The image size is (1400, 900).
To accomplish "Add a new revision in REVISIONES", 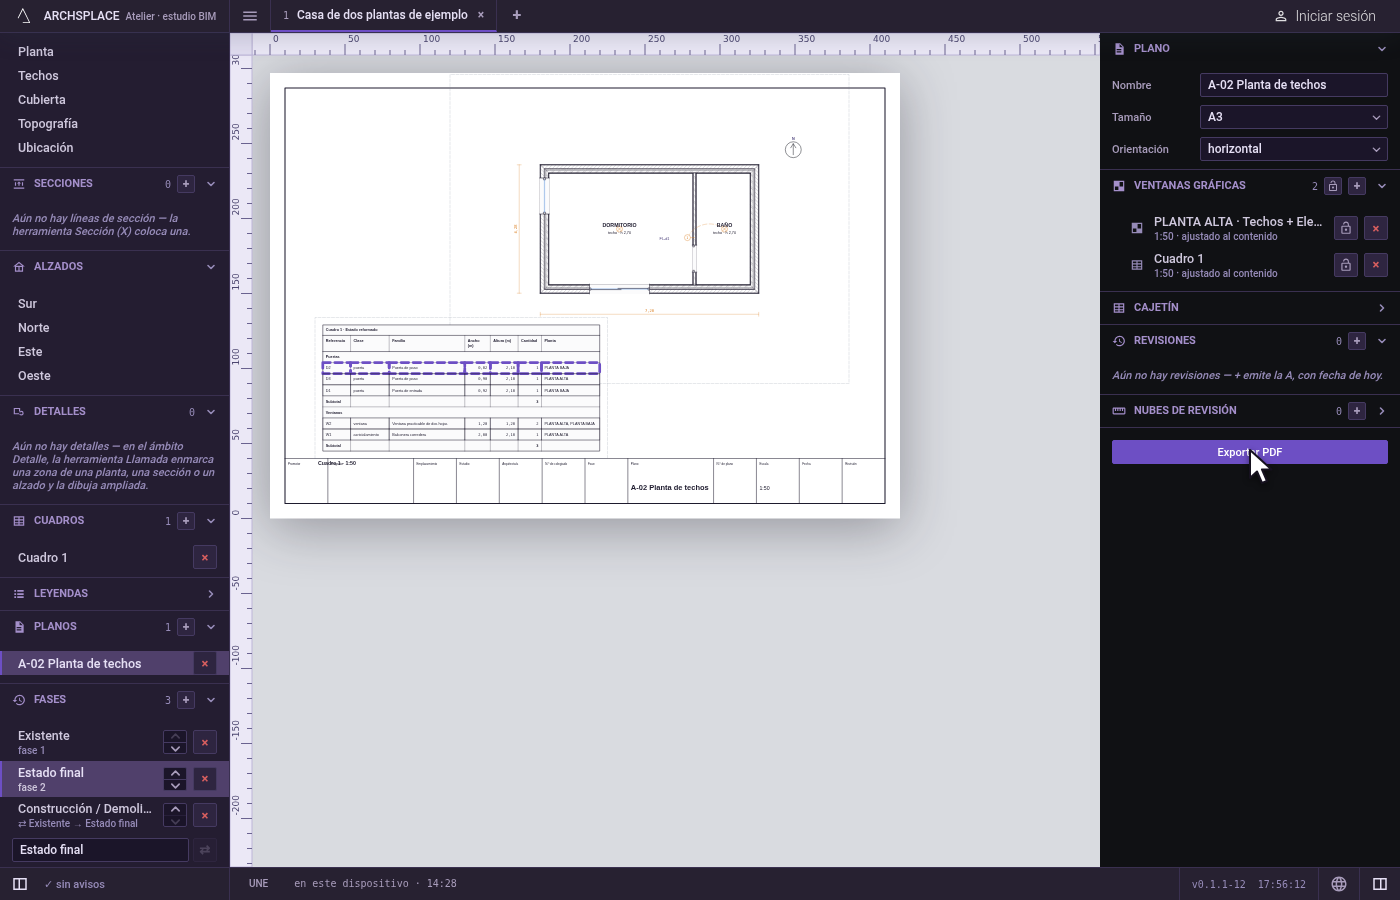I will [1357, 341].
